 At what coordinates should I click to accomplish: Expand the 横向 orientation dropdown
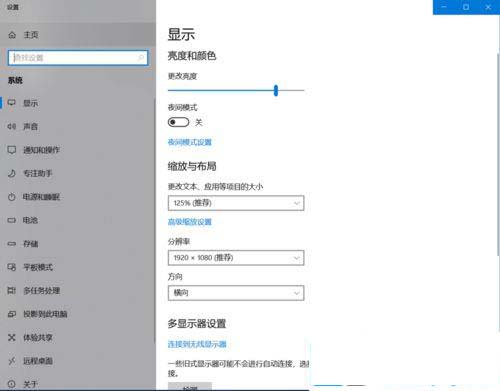point(236,293)
